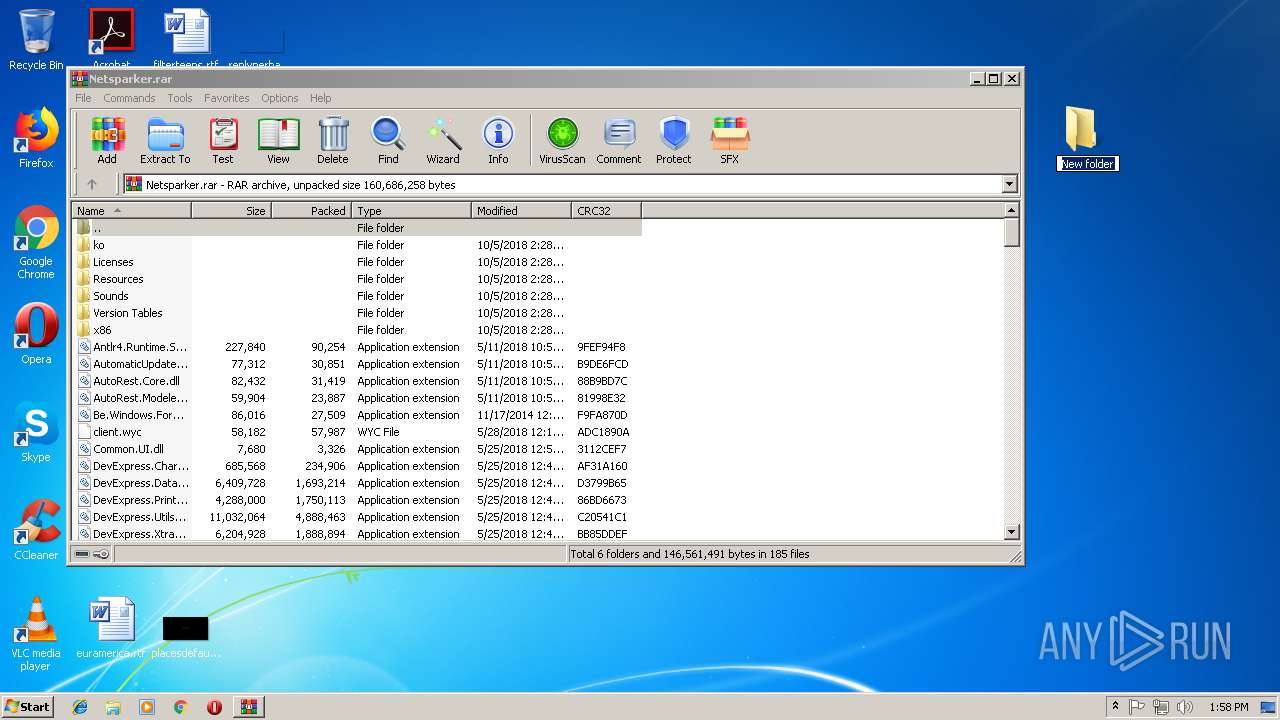This screenshot has height=720, width=1280.
Task: Select the Google Chrome desktop shortcut
Action: tap(36, 243)
